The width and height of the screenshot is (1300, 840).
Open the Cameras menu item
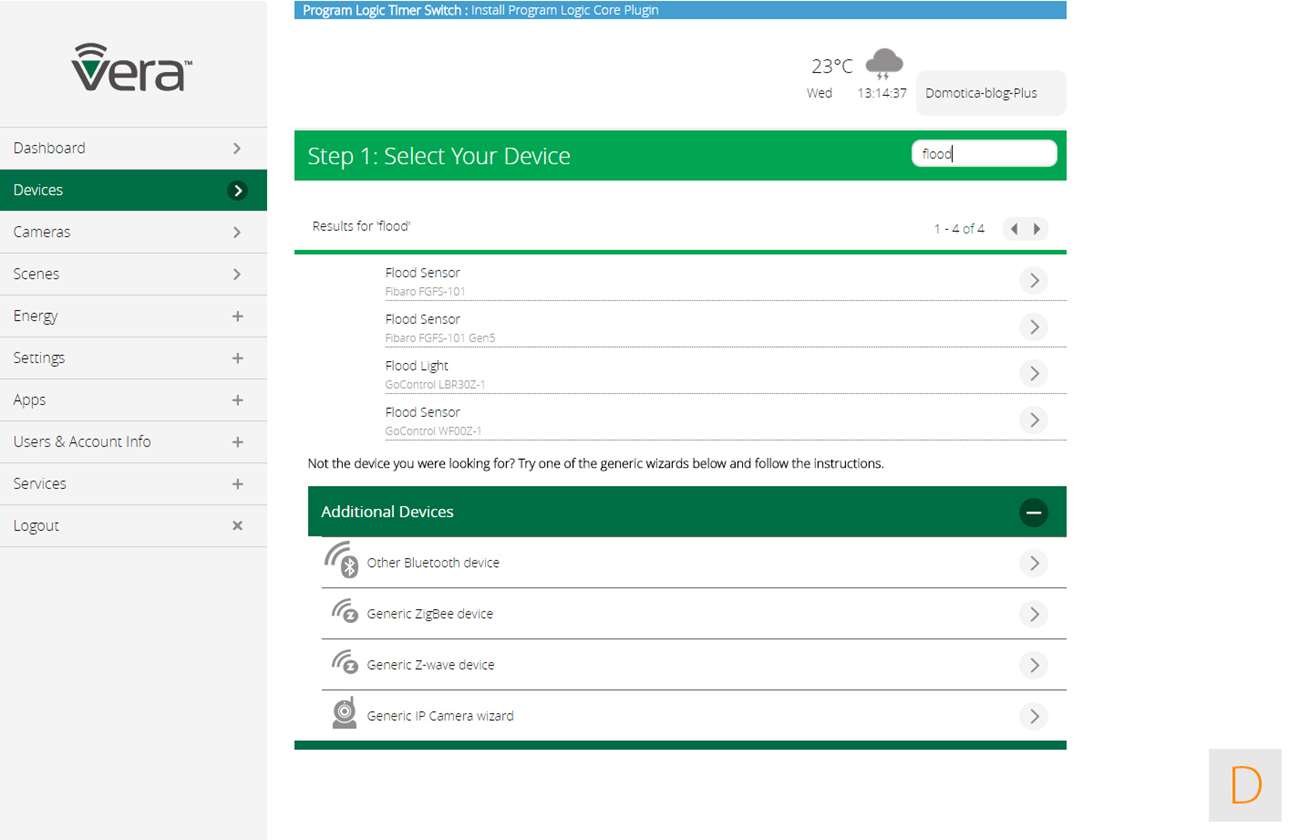pyautogui.click(x=133, y=232)
